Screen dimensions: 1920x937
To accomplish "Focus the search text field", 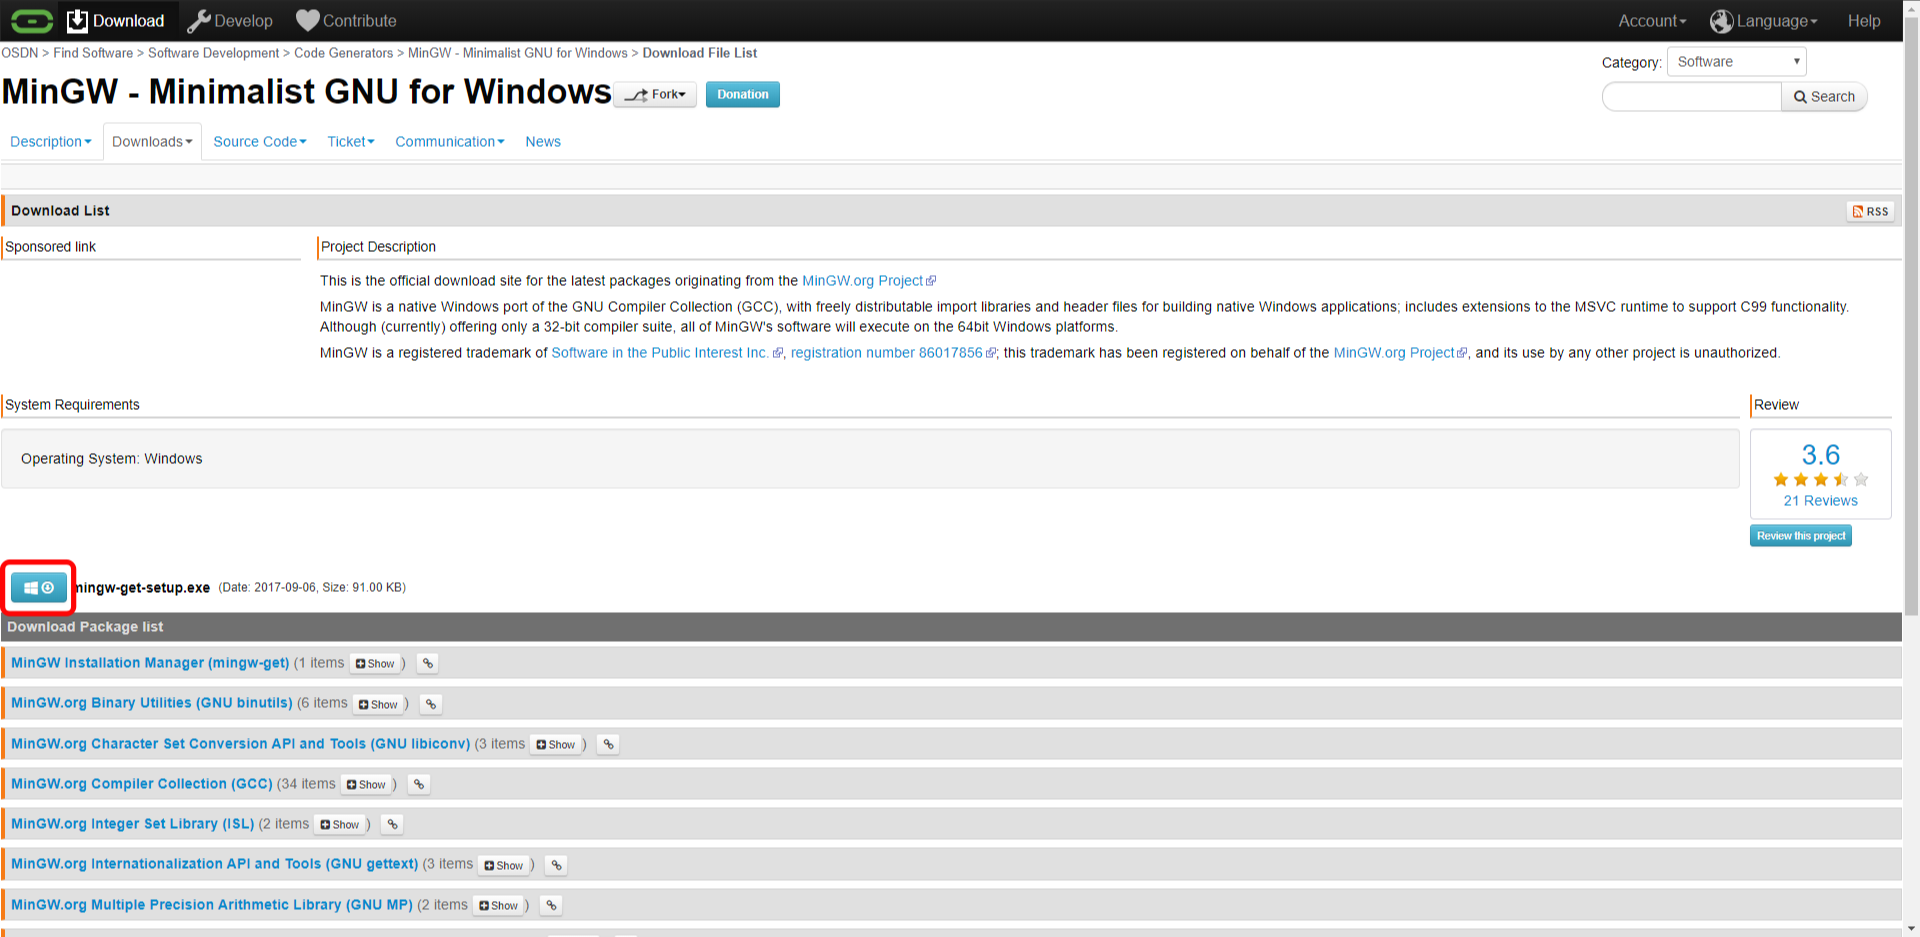I will (x=1692, y=97).
